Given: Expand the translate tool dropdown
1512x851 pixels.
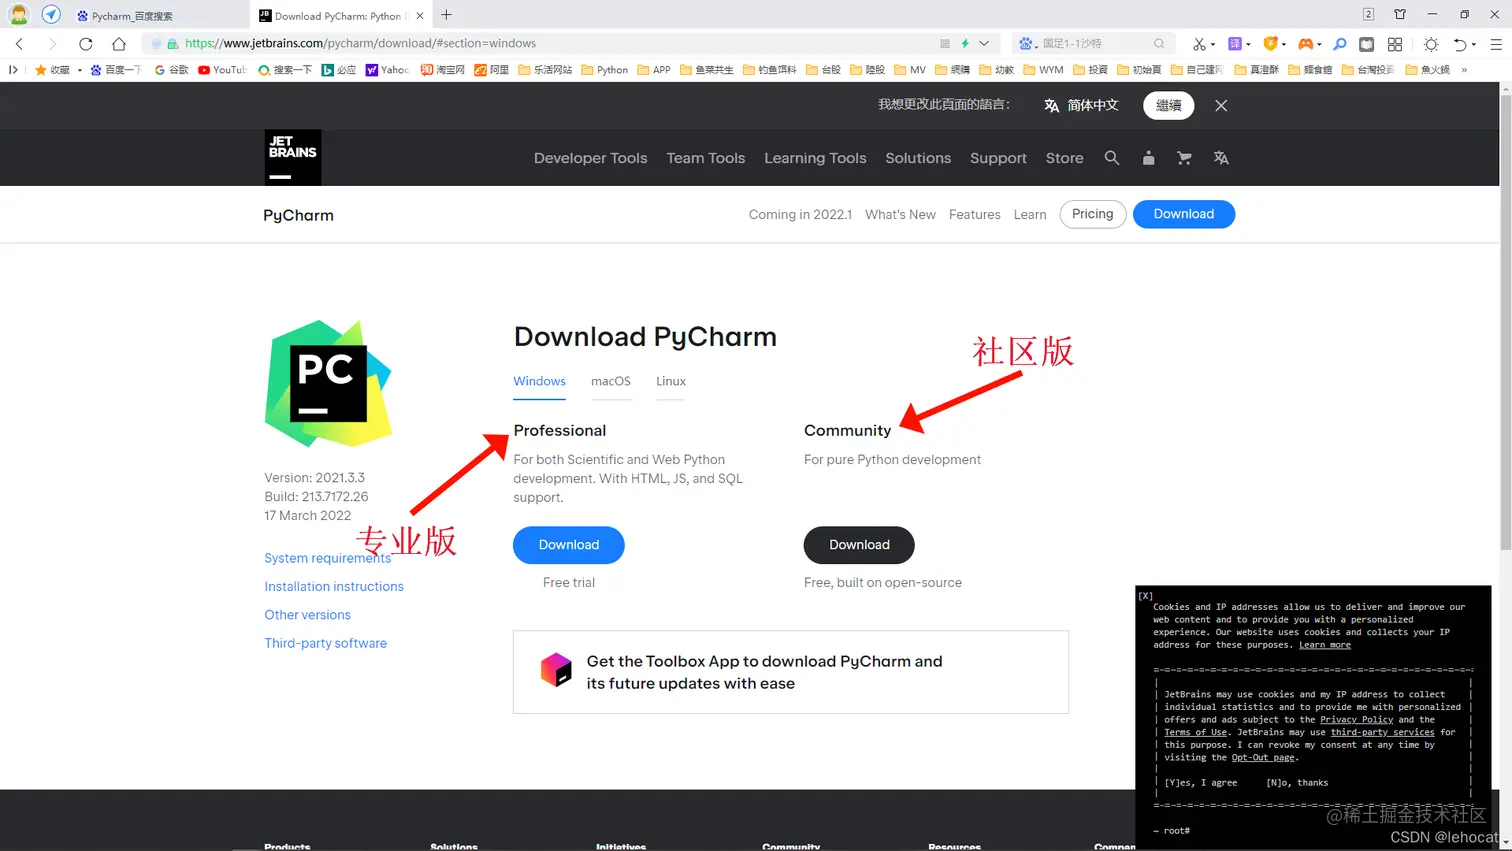Looking at the screenshot, I should point(1250,44).
